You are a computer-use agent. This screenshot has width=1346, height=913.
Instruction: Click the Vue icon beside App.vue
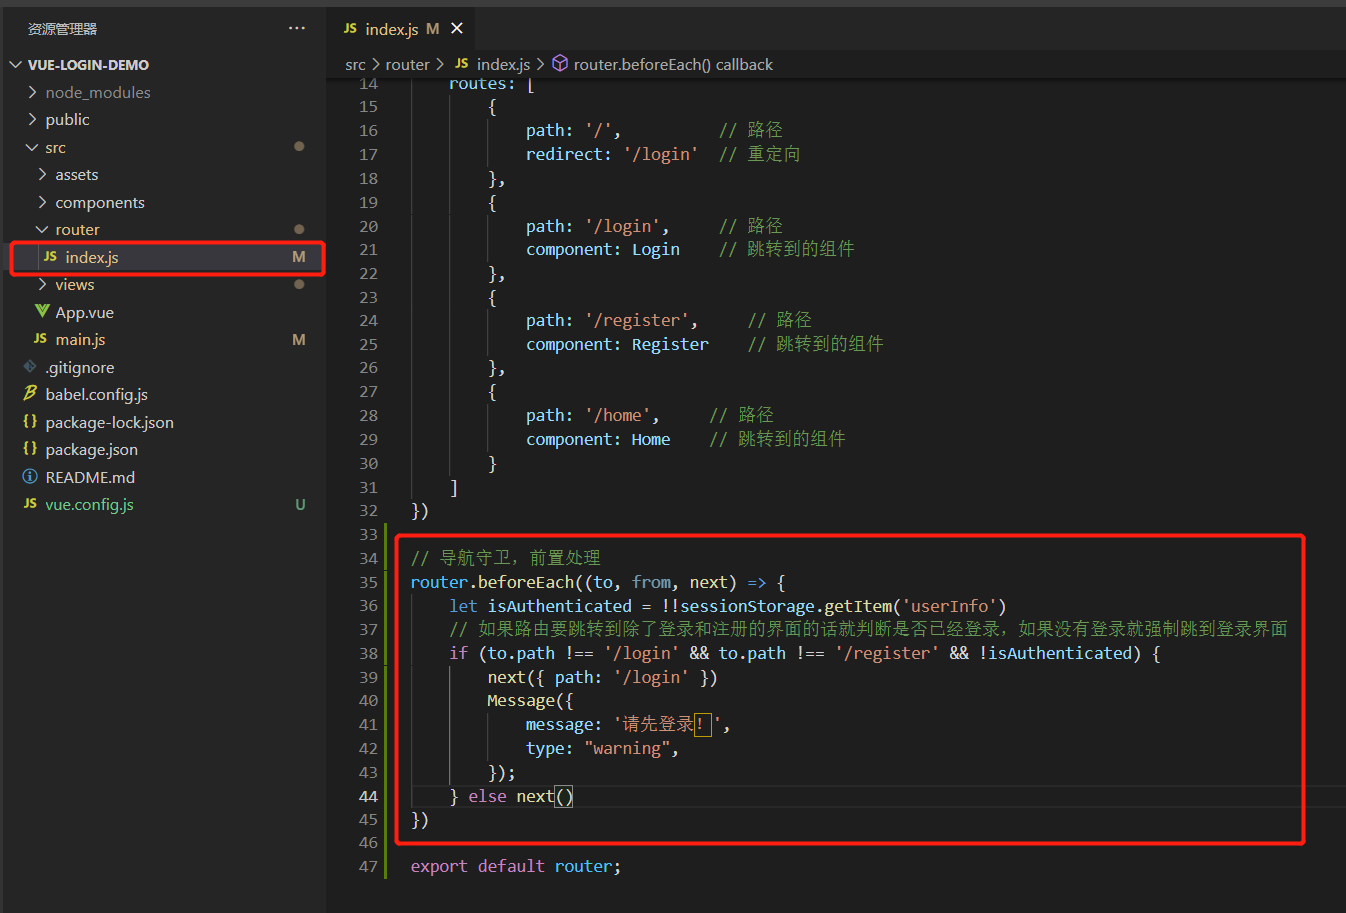point(41,311)
